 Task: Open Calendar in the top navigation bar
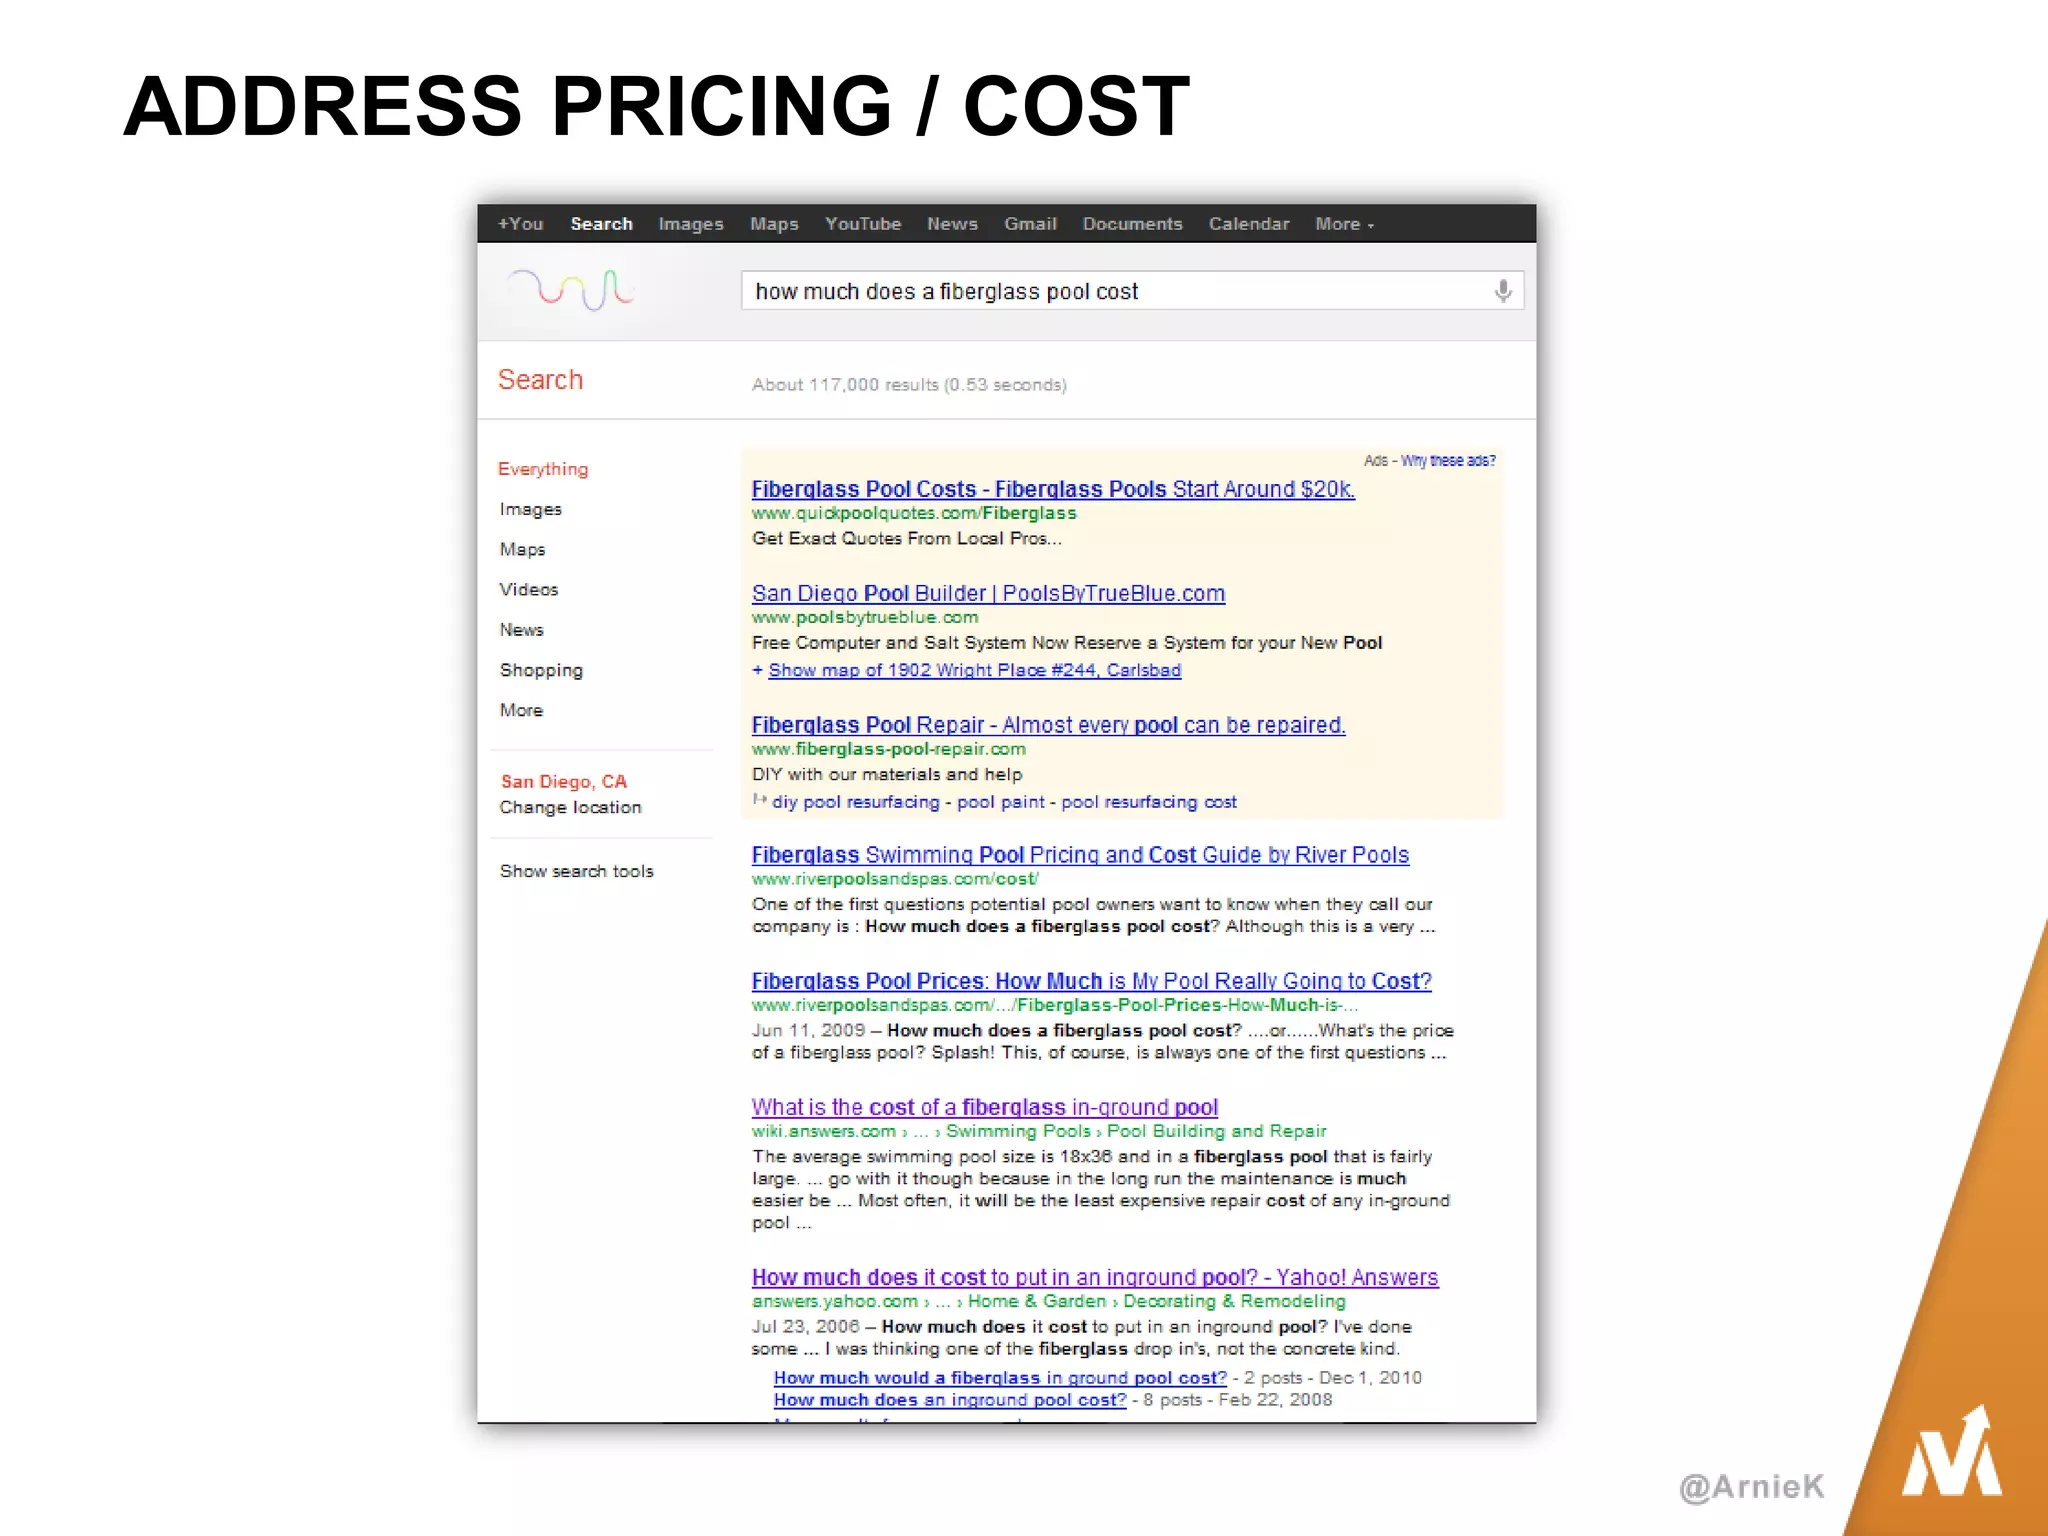tap(1248, 224)
